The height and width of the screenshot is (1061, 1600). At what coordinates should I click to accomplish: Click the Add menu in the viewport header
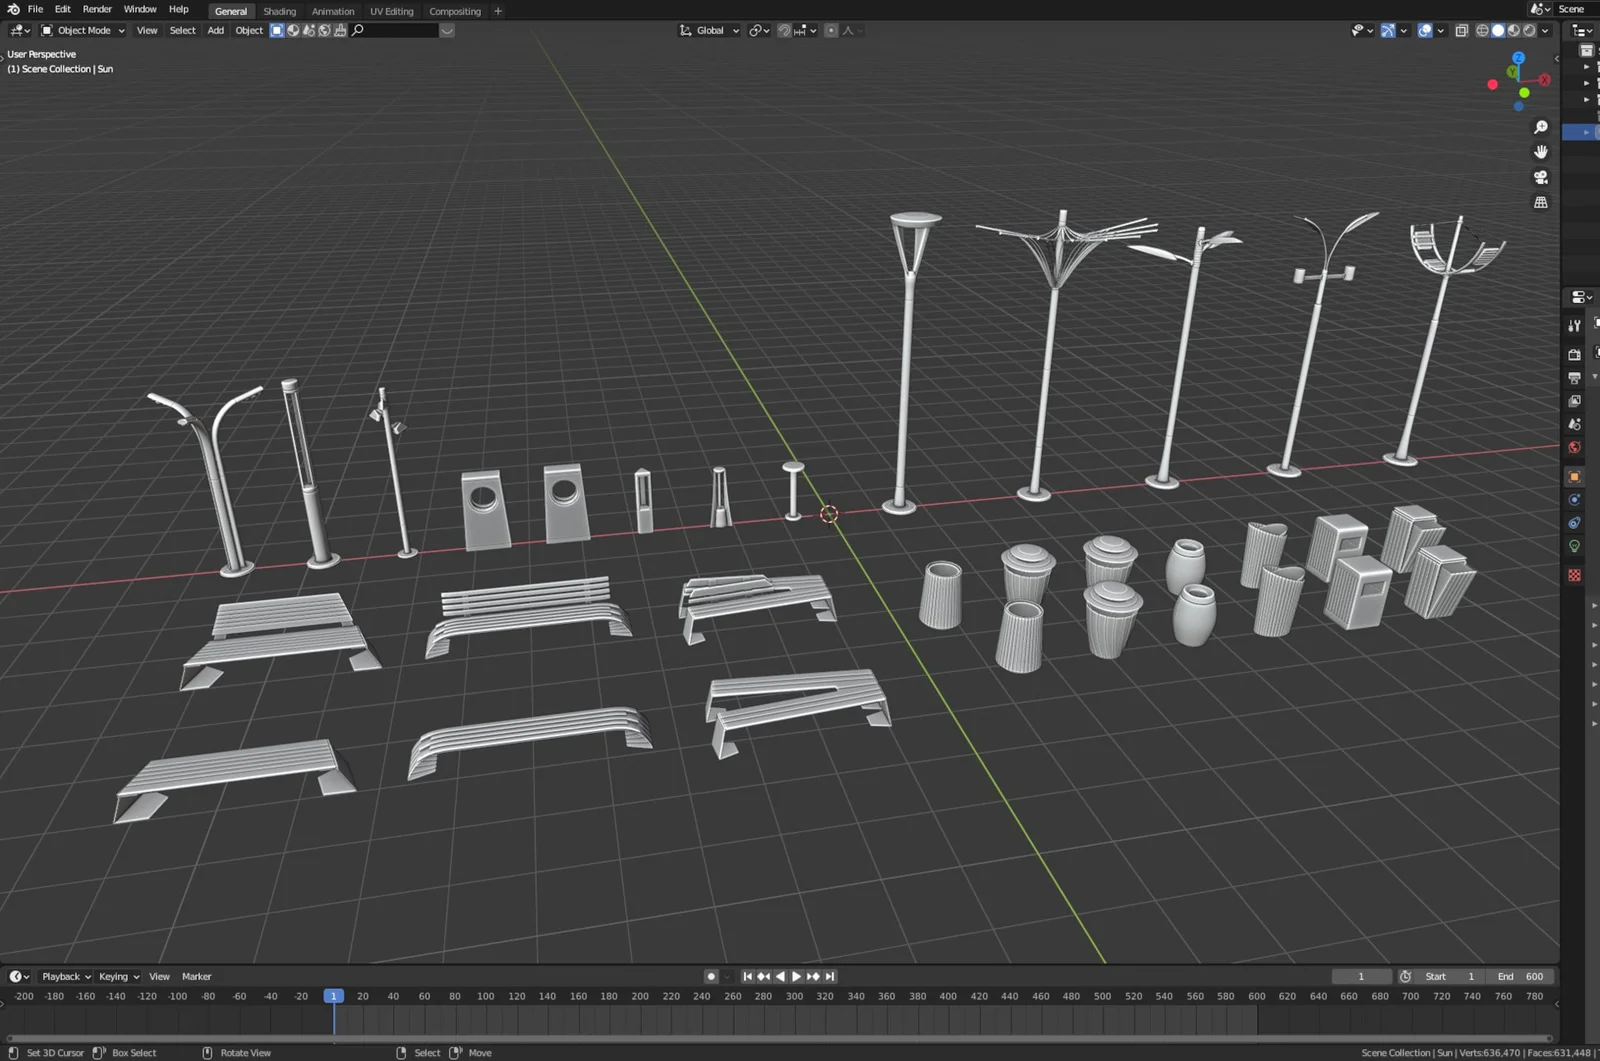[x=215, y=30]
